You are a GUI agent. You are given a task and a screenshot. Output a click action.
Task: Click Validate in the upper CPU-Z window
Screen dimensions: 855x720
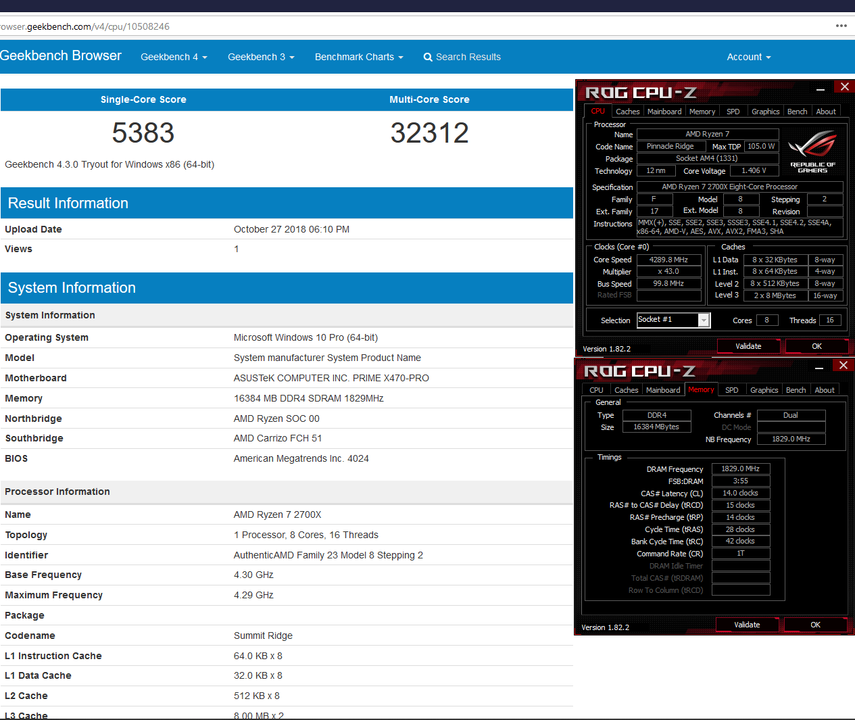coord(748,346)
